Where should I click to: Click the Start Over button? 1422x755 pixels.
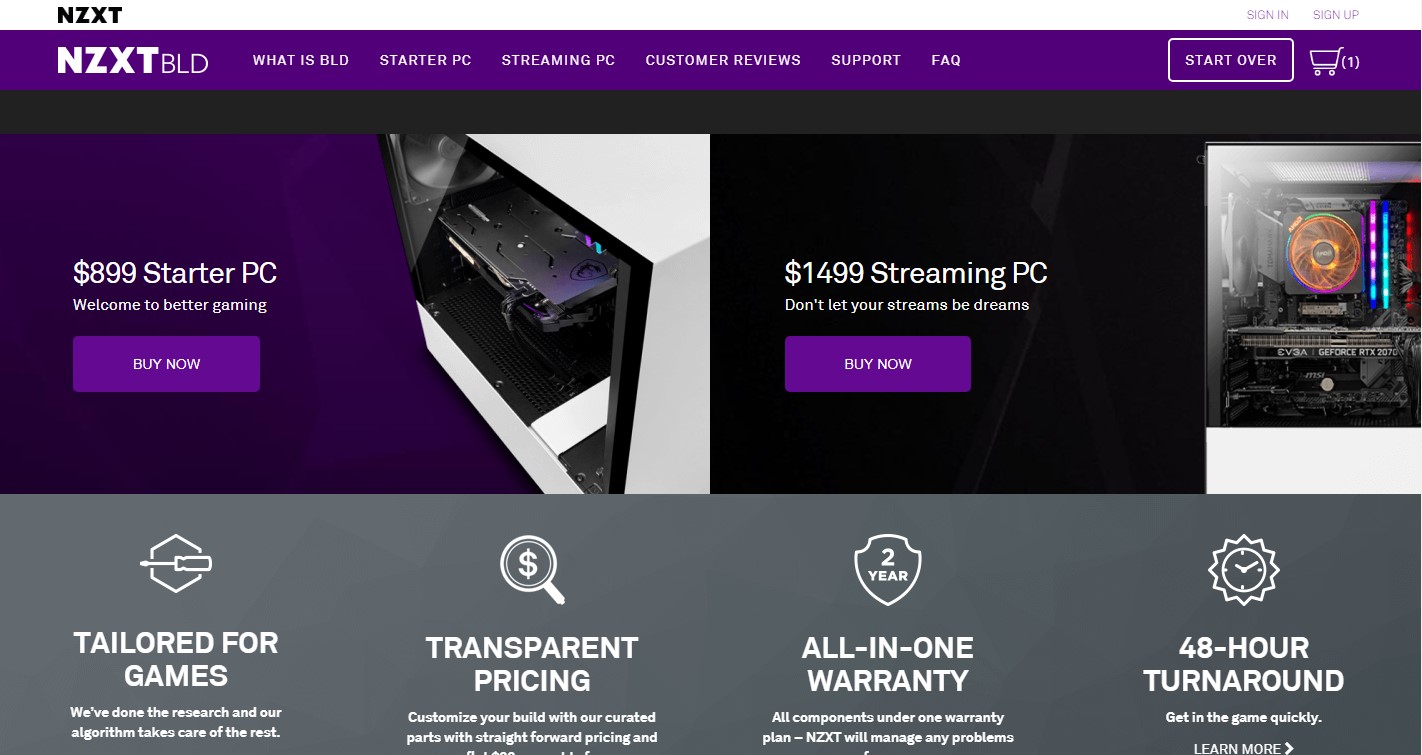(1231, 60)
